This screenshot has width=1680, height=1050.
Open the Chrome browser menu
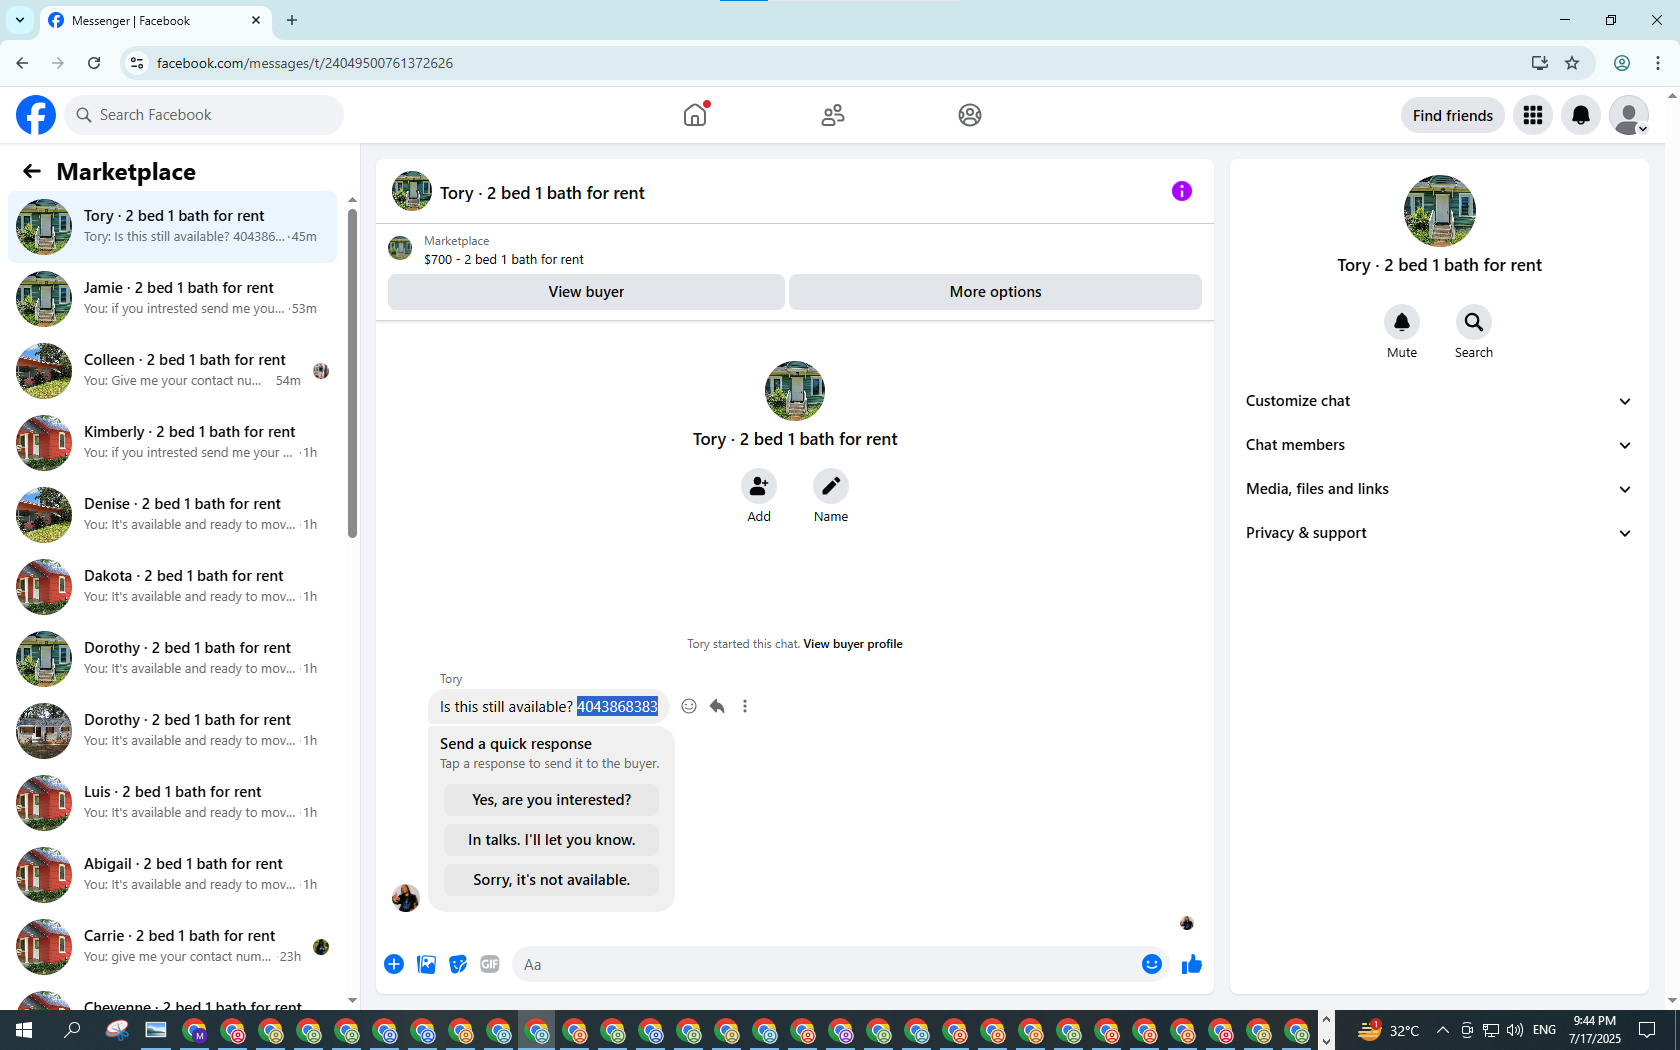pyautogui.click(x=1658, y=63)
